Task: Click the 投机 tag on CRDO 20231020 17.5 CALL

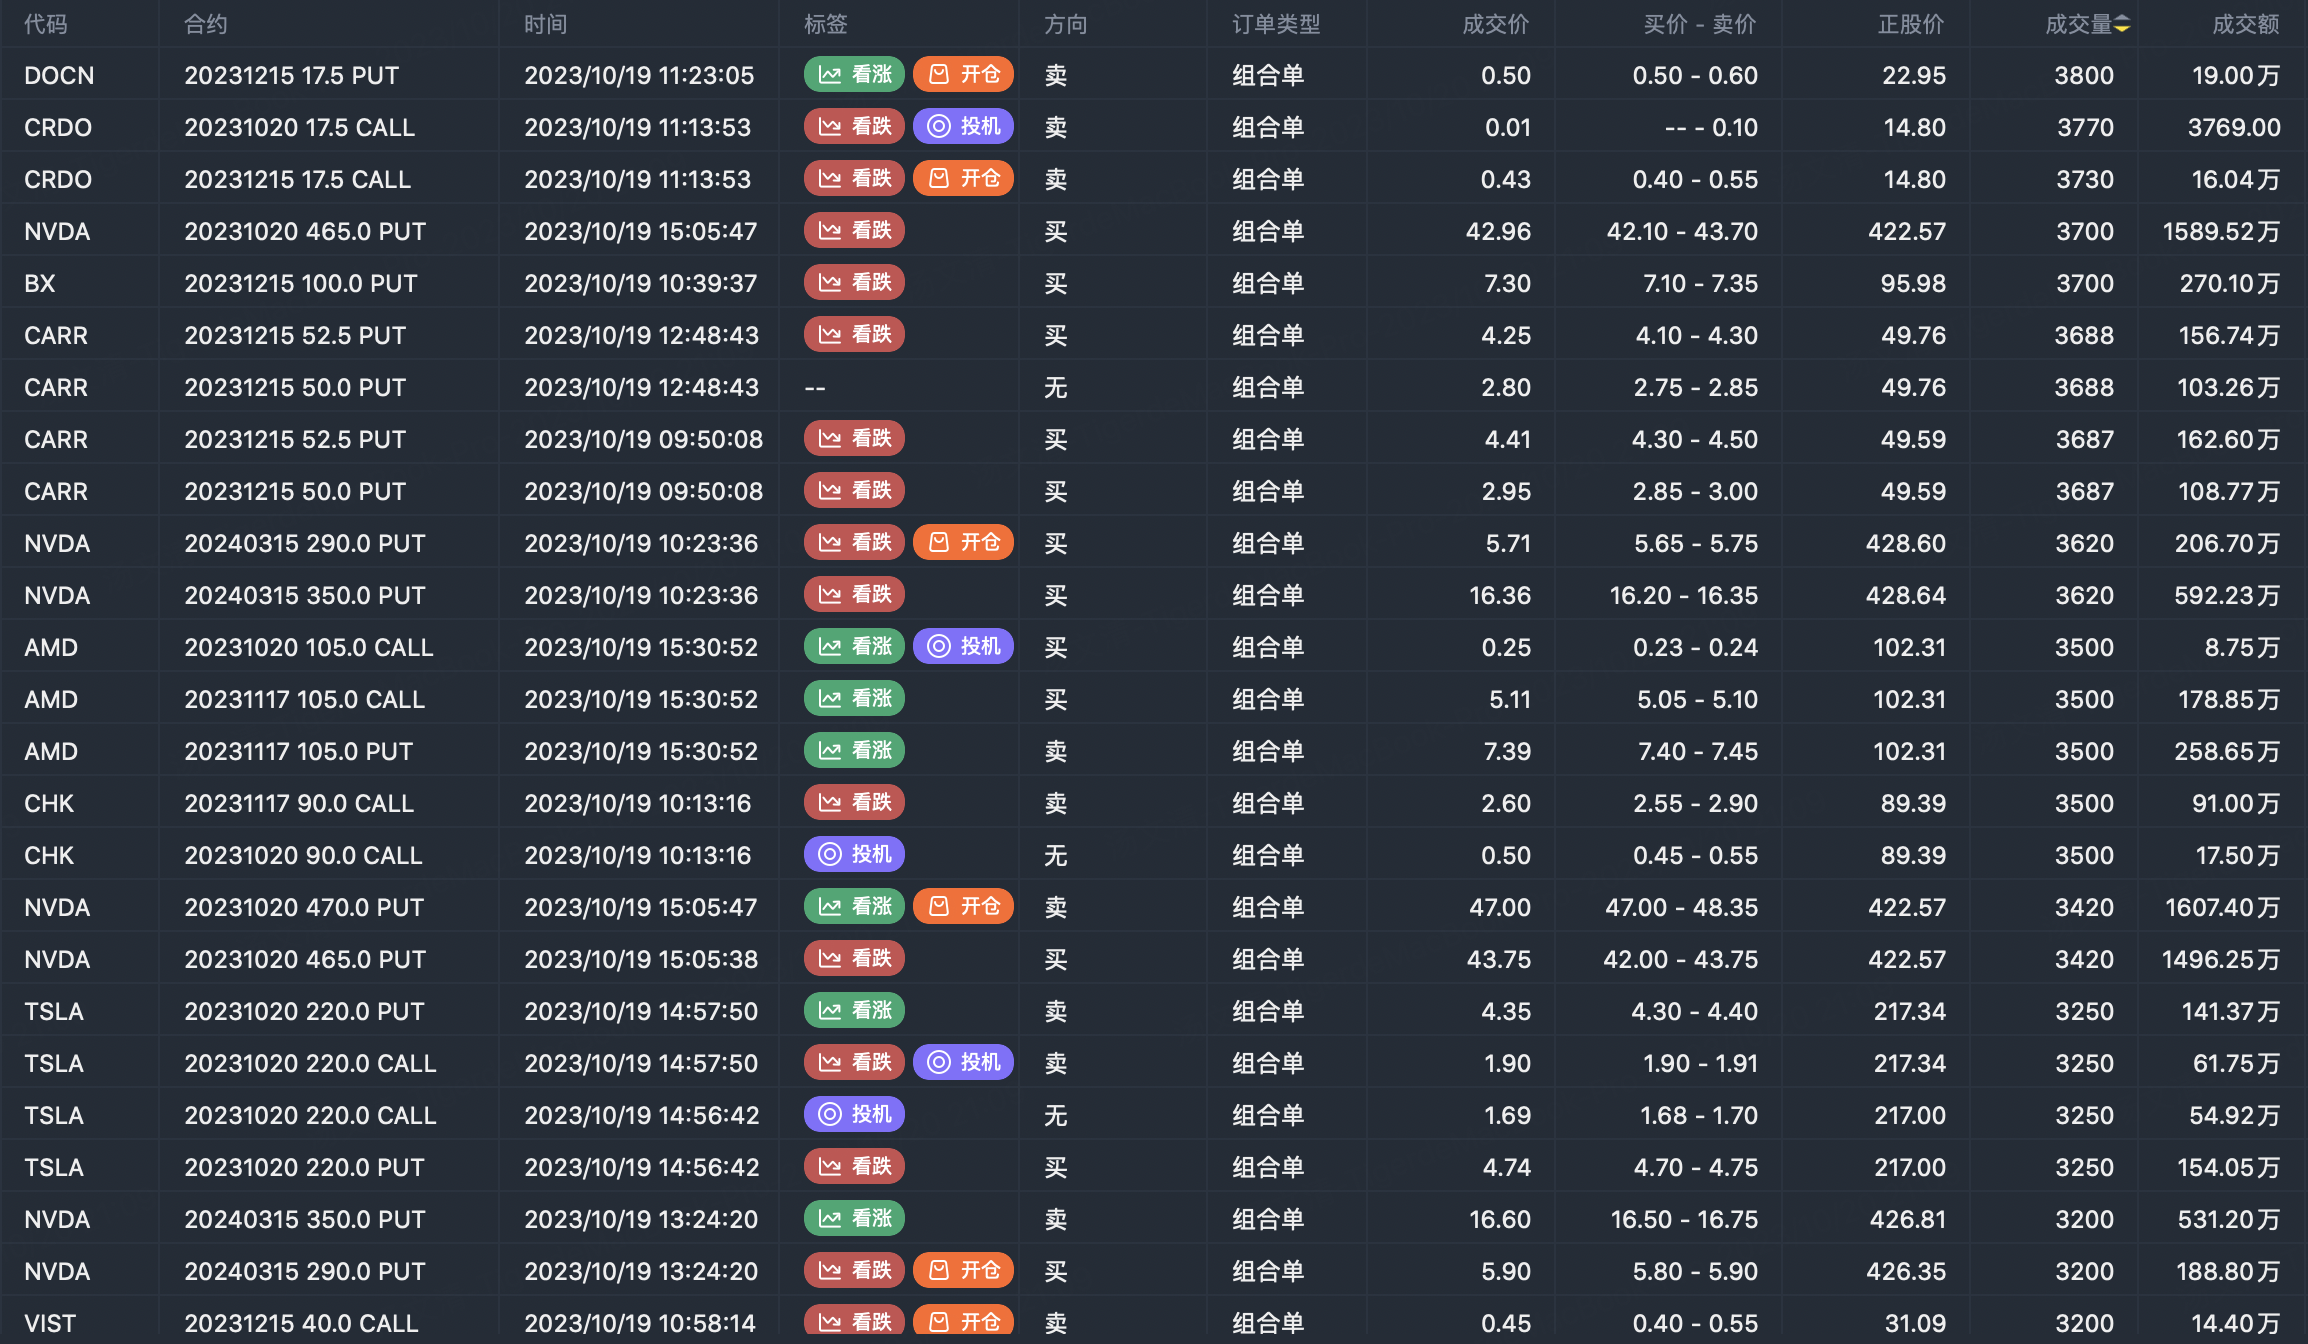Action: [x=964, y=126]
